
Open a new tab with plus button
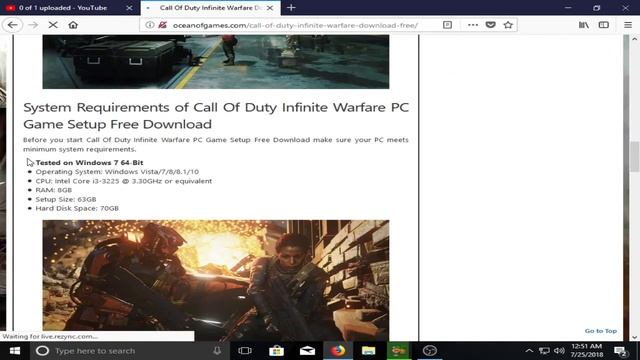click(x=291, y=7)
